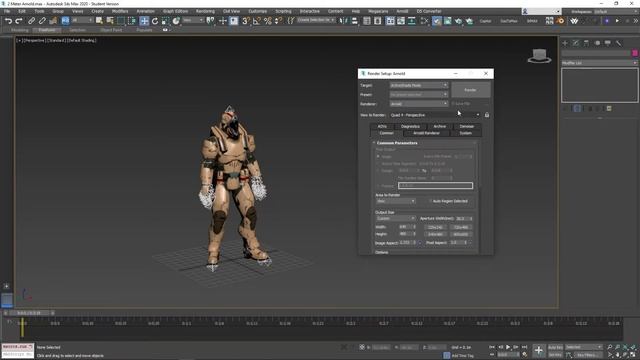Open the Area to Render dropdown
The height and width of the screenshot is (360, 640).
point(396,201)
